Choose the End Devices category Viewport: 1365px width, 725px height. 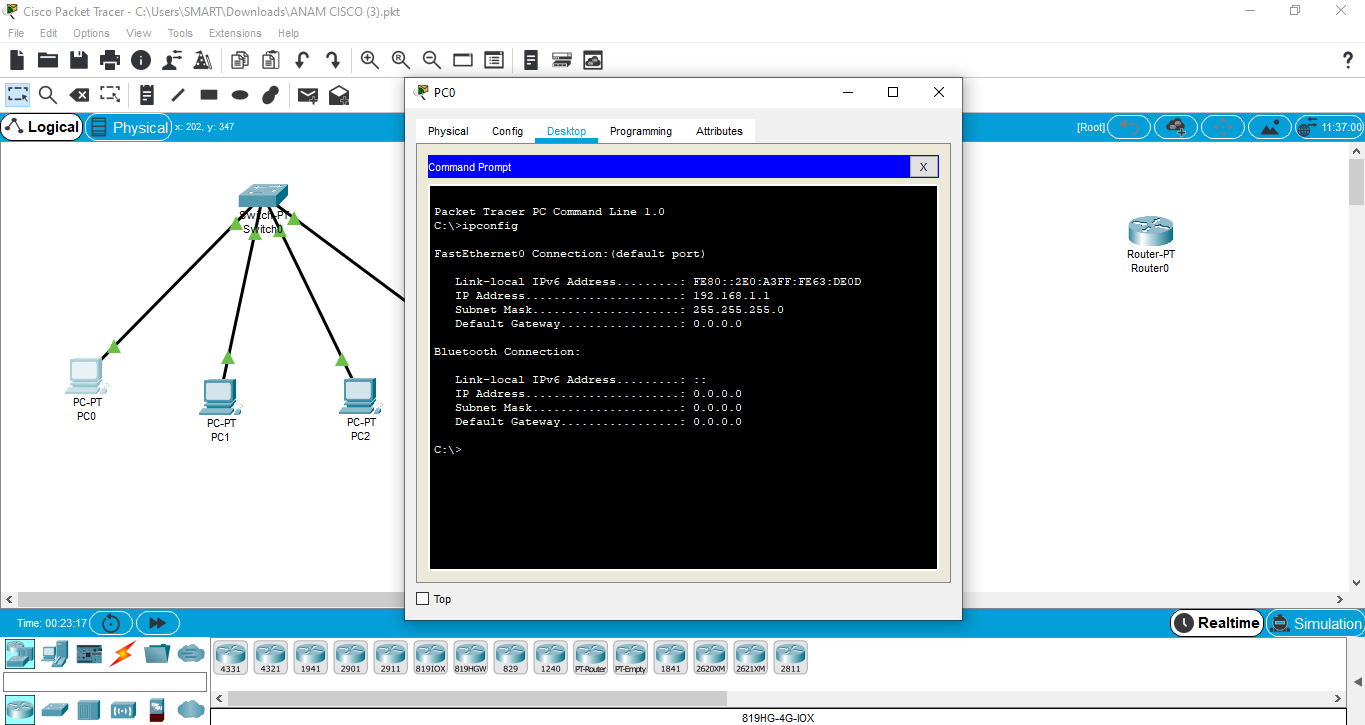(x=54, y=654)
